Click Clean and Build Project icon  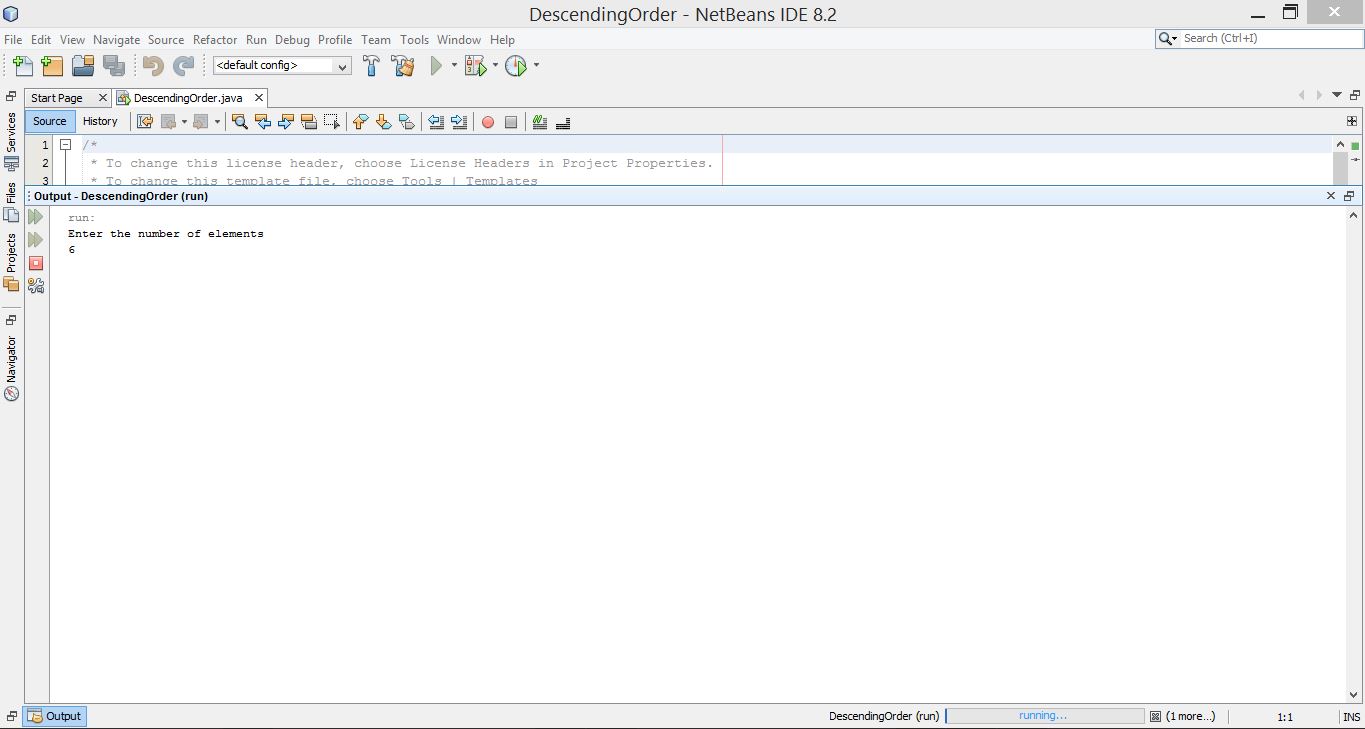click(x=403, y=66)
